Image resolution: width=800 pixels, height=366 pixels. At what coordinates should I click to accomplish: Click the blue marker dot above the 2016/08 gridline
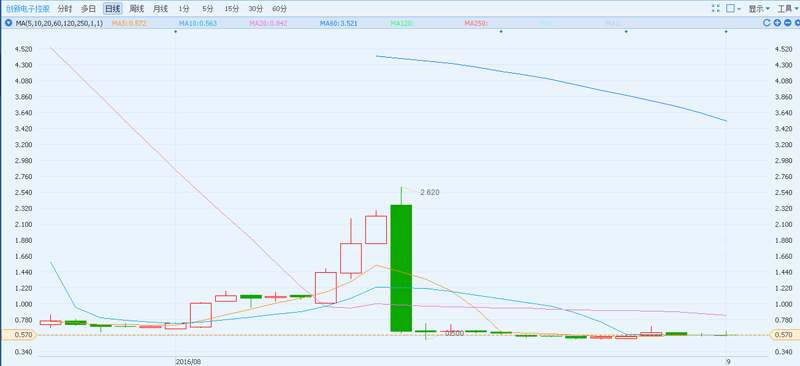(176, 32)
